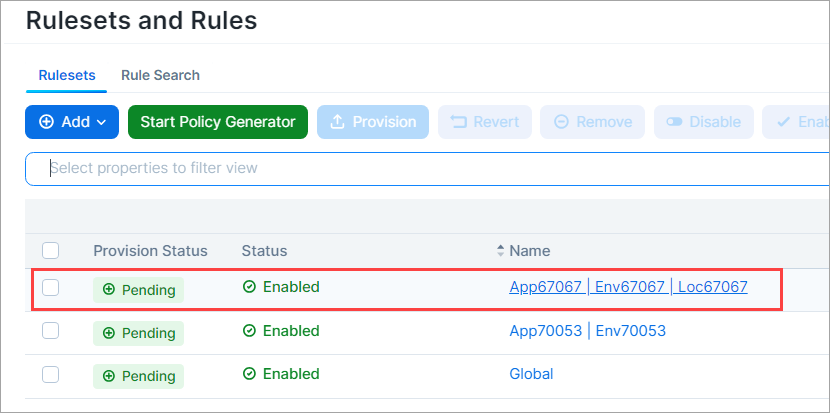Click Enabled checkmark icon for App70053 row
Viewport: 830px width, 413px height.
point(249,331)
